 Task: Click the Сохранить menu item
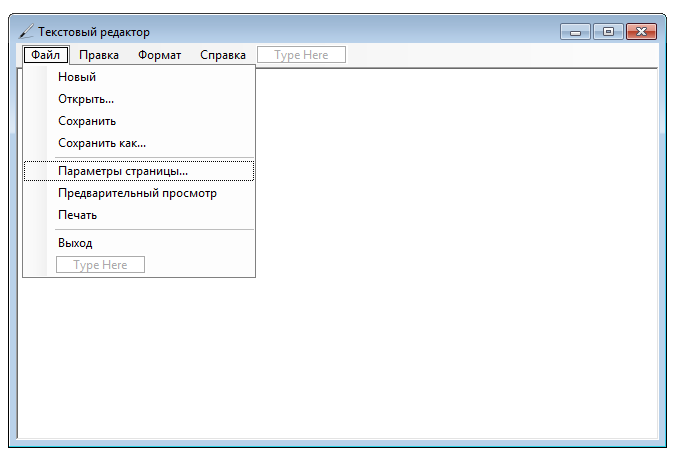[139, 121]
